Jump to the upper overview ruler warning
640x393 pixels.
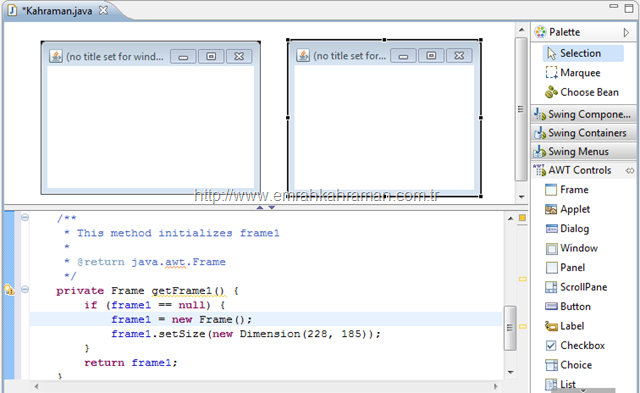[522, 279]
